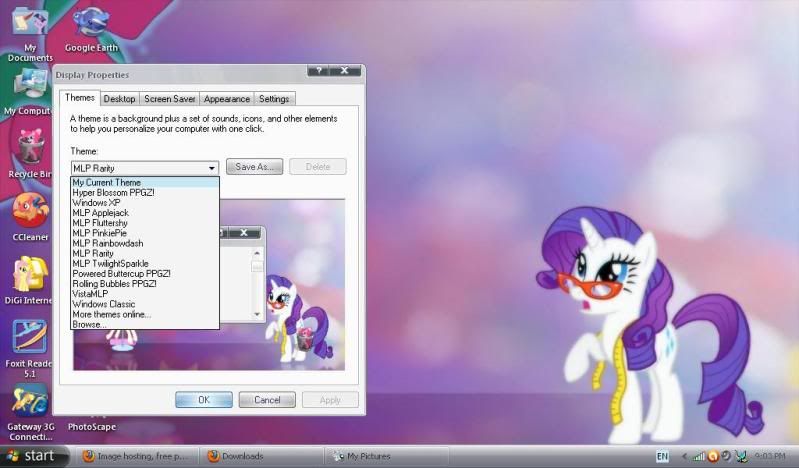Viewport: 799px width, 468px height.
Task: Choose the VistaMLP theme
Action: click(x=145, y=294)
